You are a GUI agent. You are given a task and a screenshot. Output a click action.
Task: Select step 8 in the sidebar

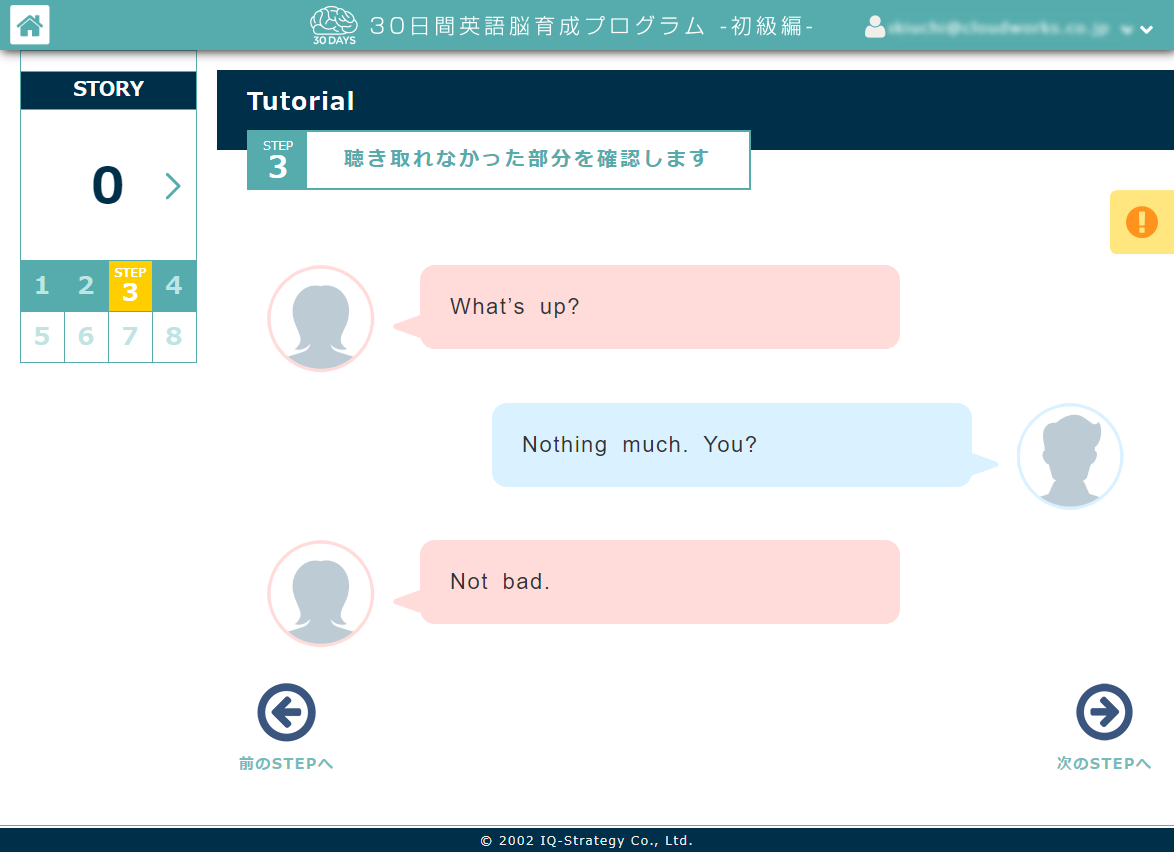[174, 337]
